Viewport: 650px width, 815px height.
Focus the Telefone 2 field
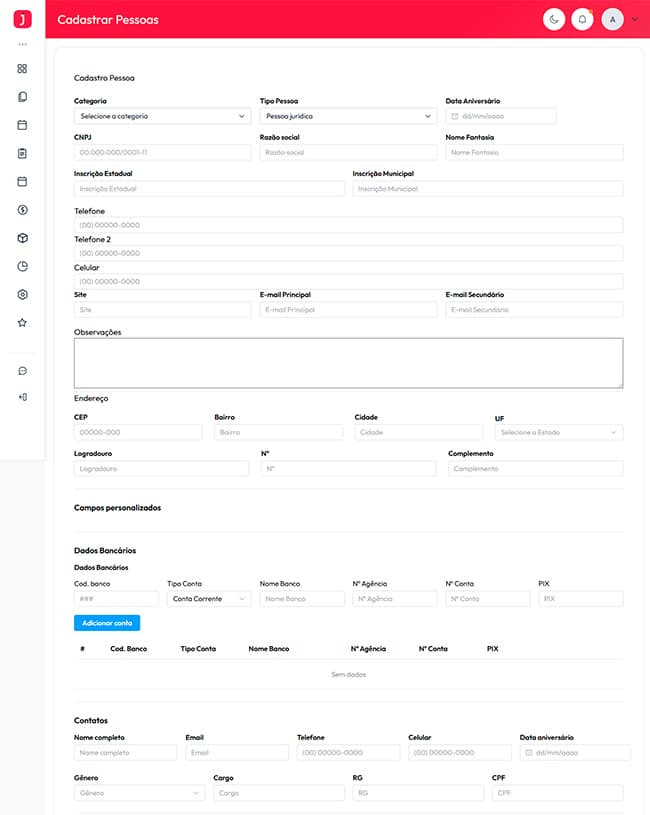click(349, 253)
